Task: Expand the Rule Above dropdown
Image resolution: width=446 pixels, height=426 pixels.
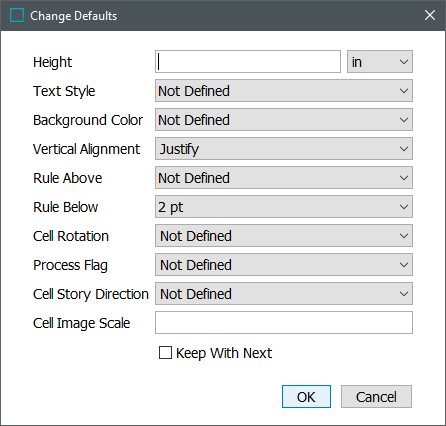Action: click(x=284, y=178)
